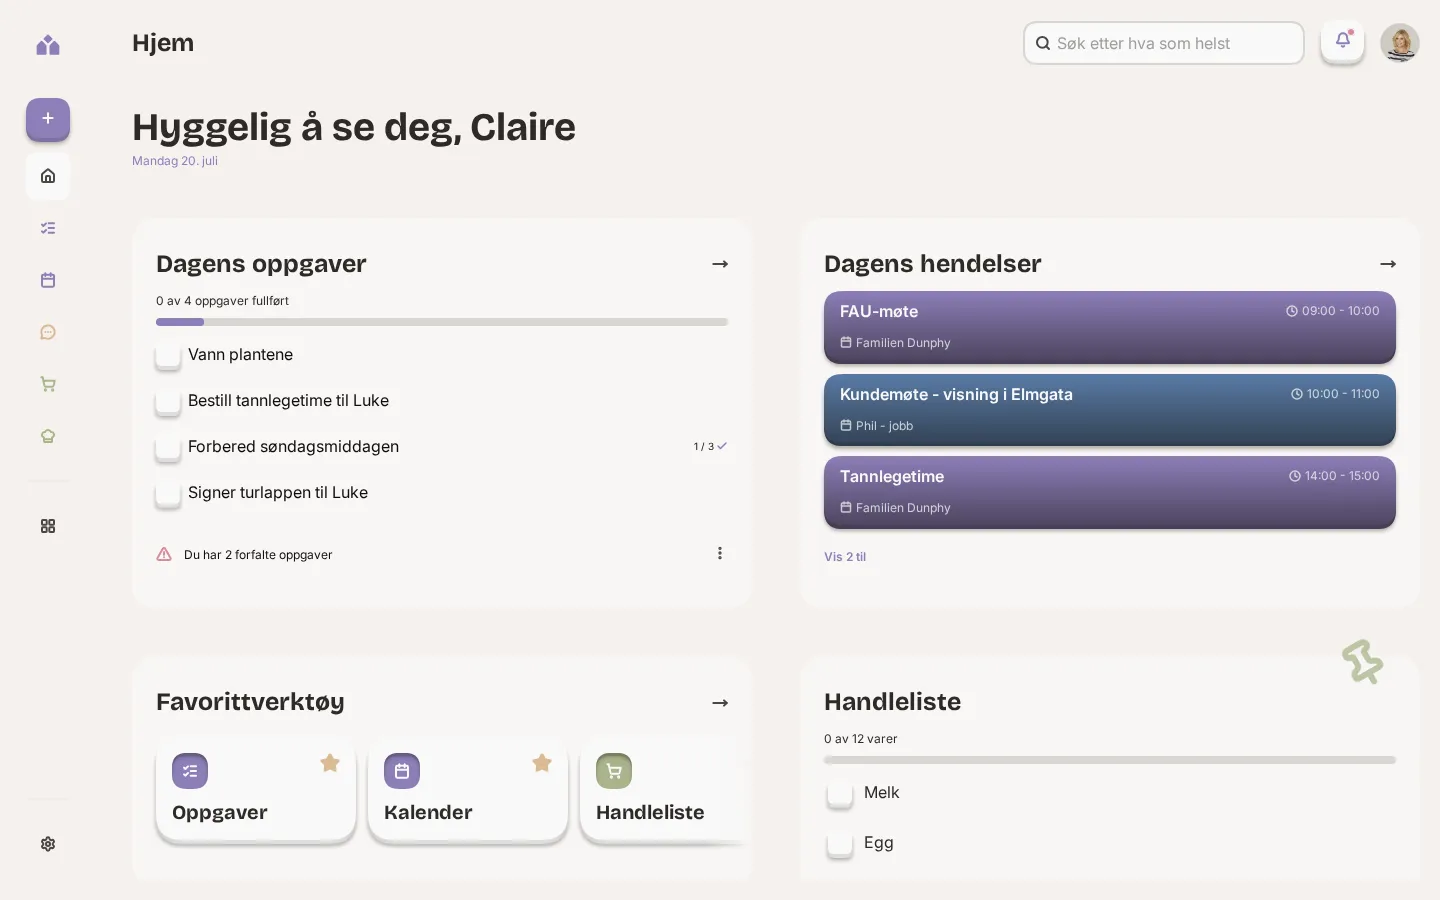Click '0 av 4 oppgaver fullført' text
Viewport: 1440px width, 900px height.
click(x=222, y=301)
